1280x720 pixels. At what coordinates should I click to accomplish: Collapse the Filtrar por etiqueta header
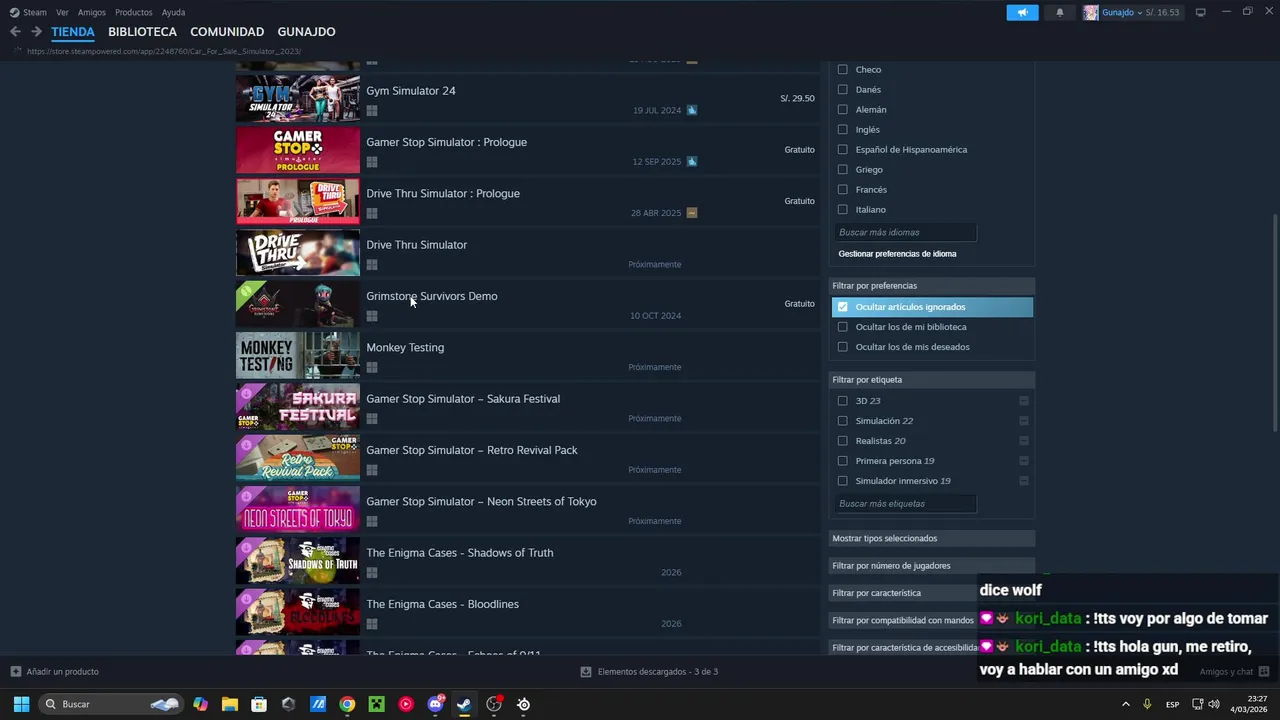(932, 380)
